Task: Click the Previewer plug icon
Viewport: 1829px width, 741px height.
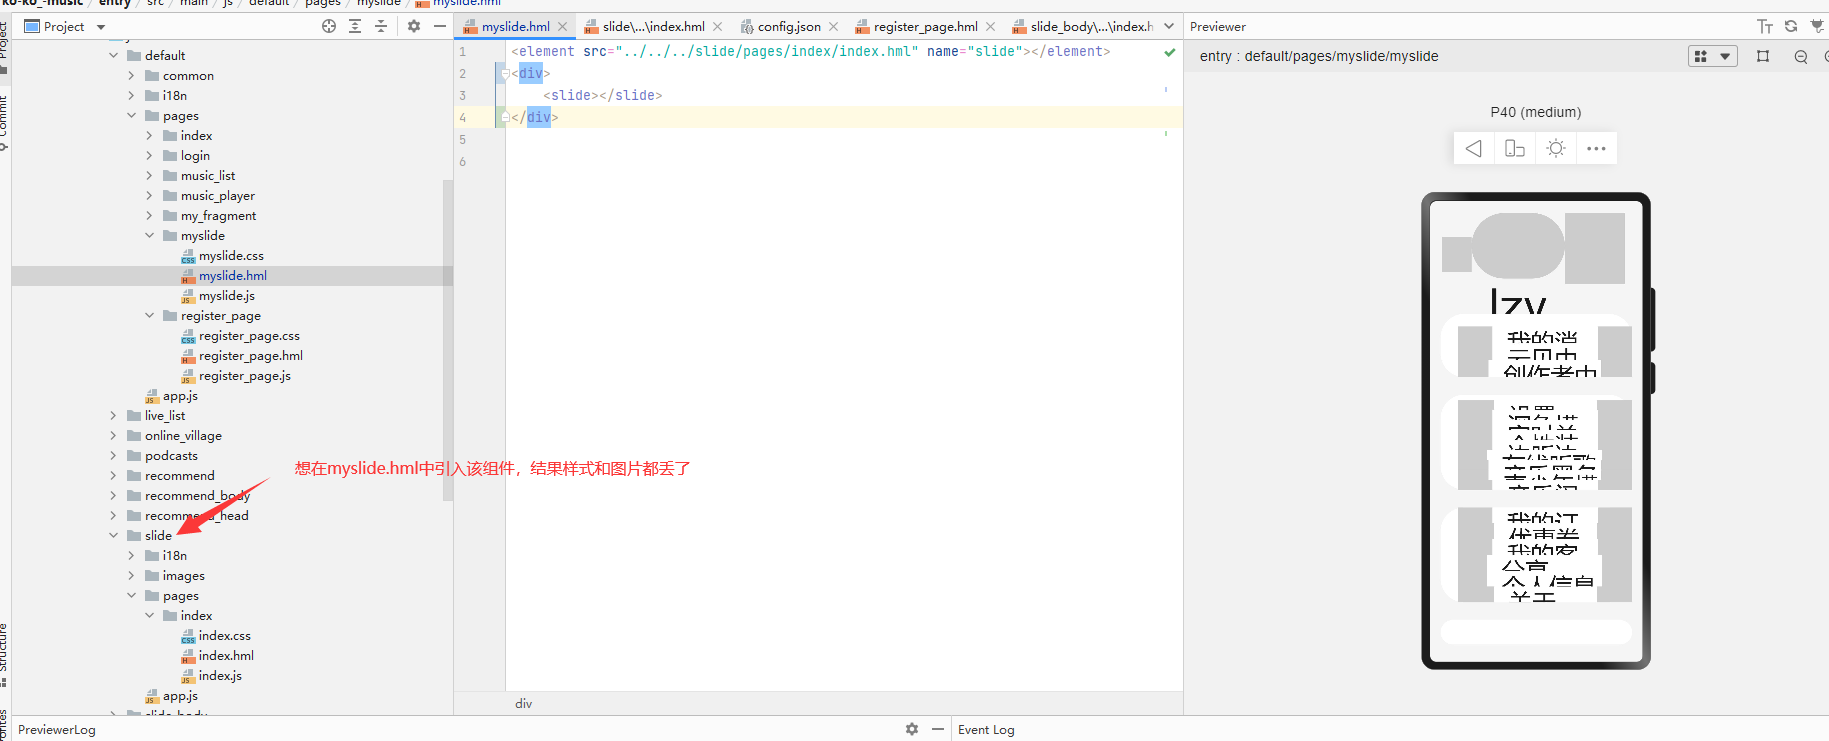Action: click(x=1817, y=26)
